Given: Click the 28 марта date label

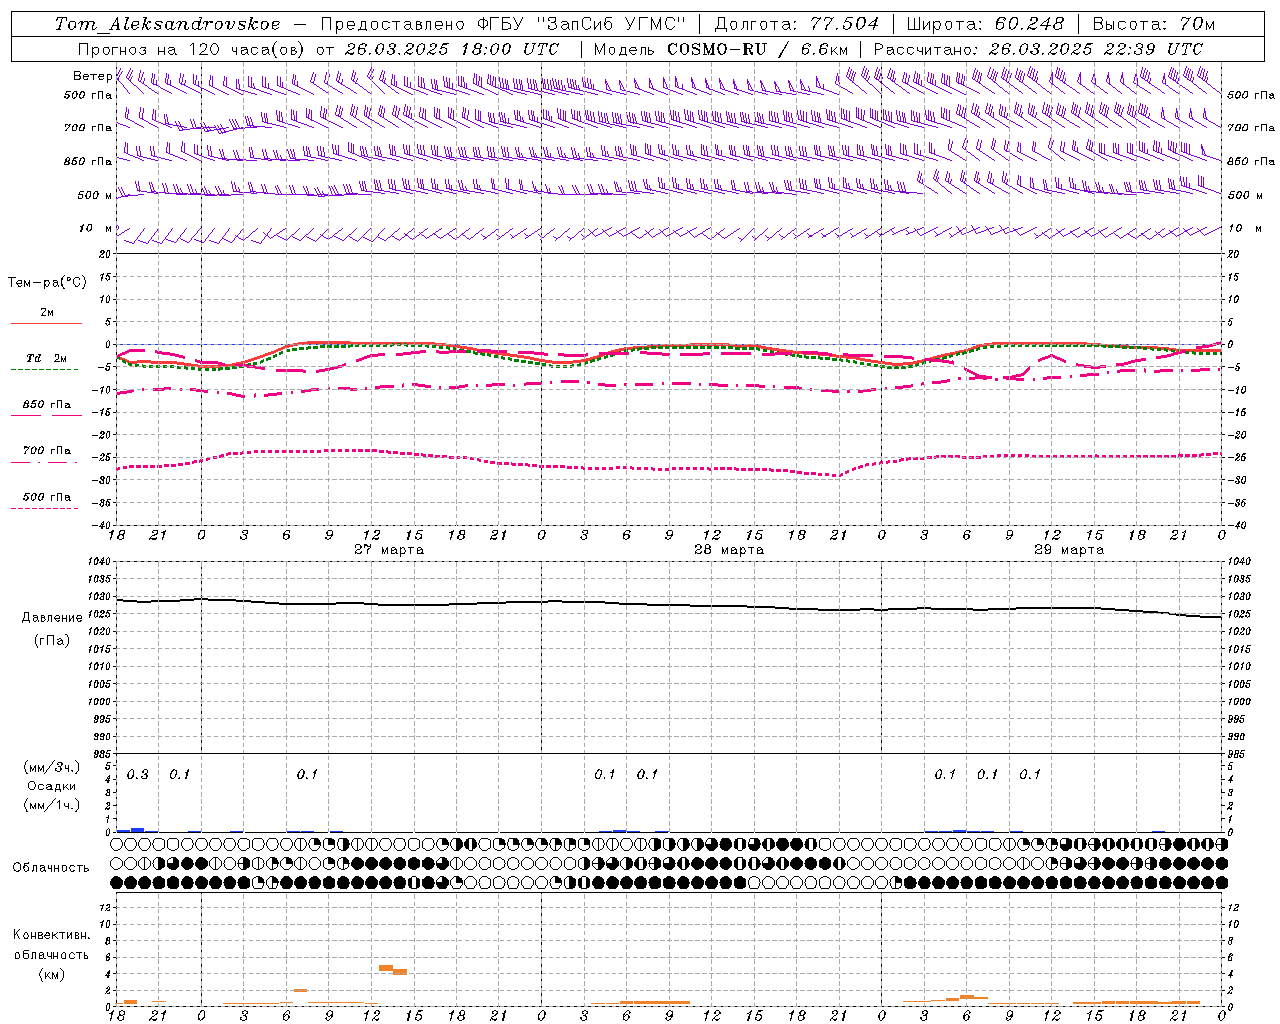Looking at the screenshot, I should pos(730,549).
